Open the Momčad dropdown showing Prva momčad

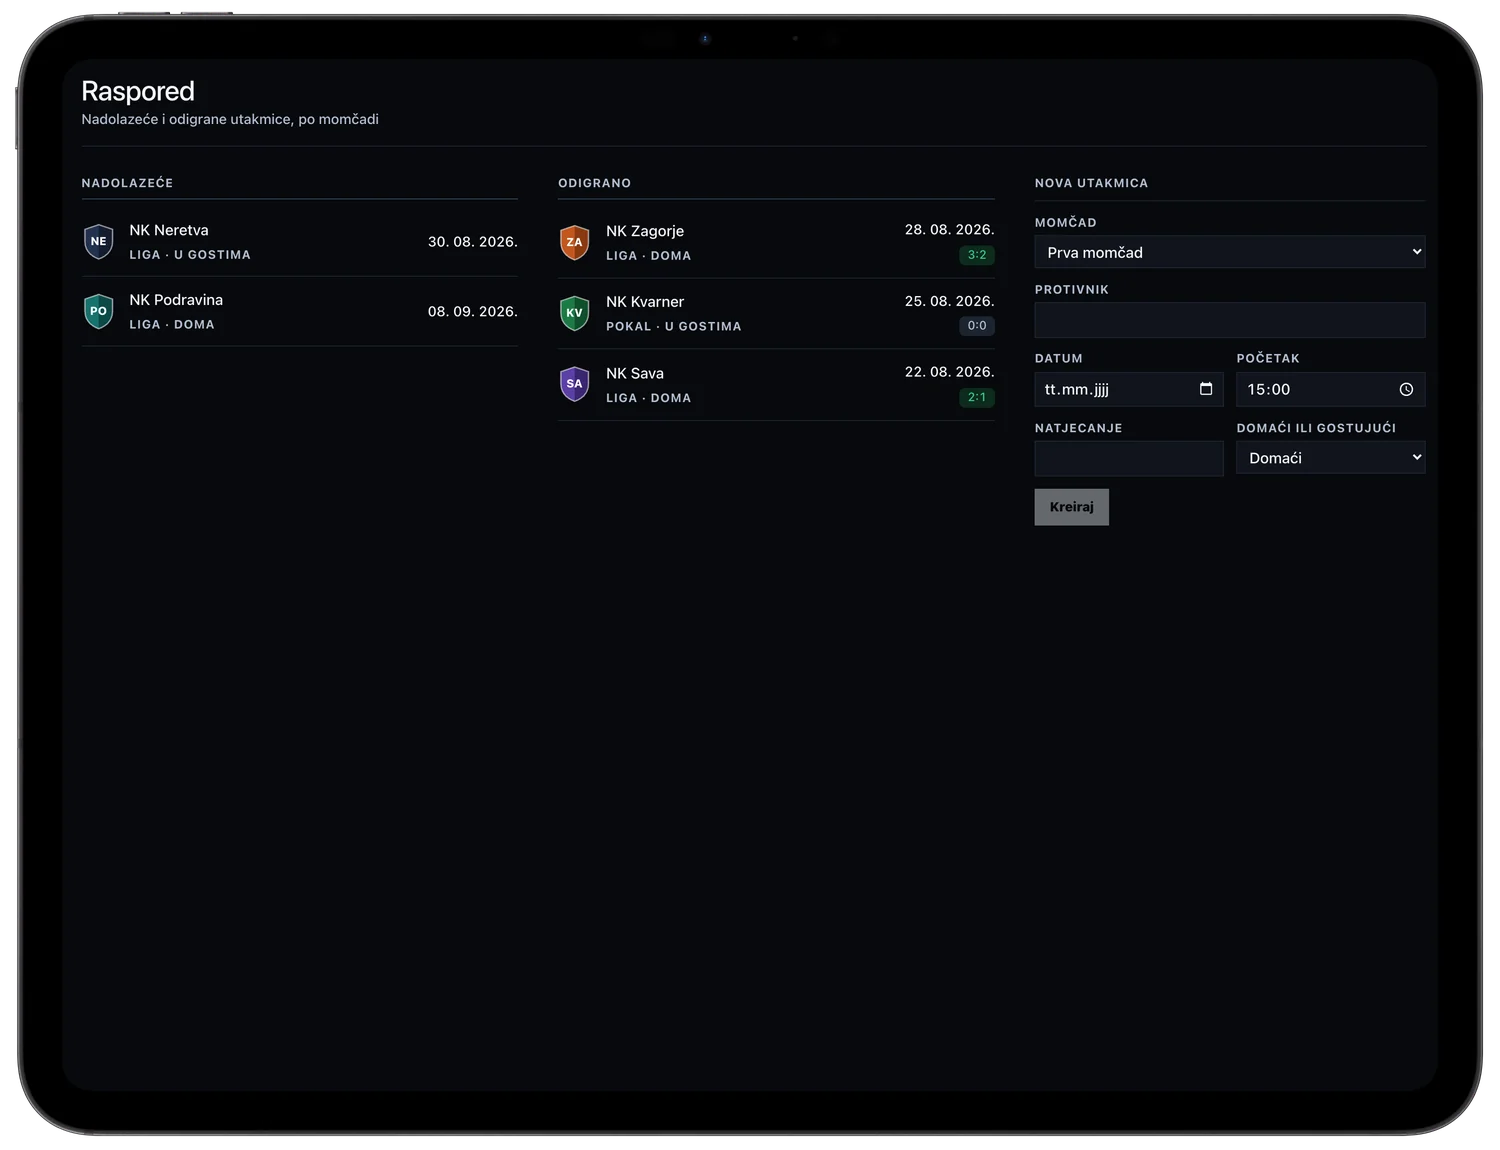[1230, 252]
